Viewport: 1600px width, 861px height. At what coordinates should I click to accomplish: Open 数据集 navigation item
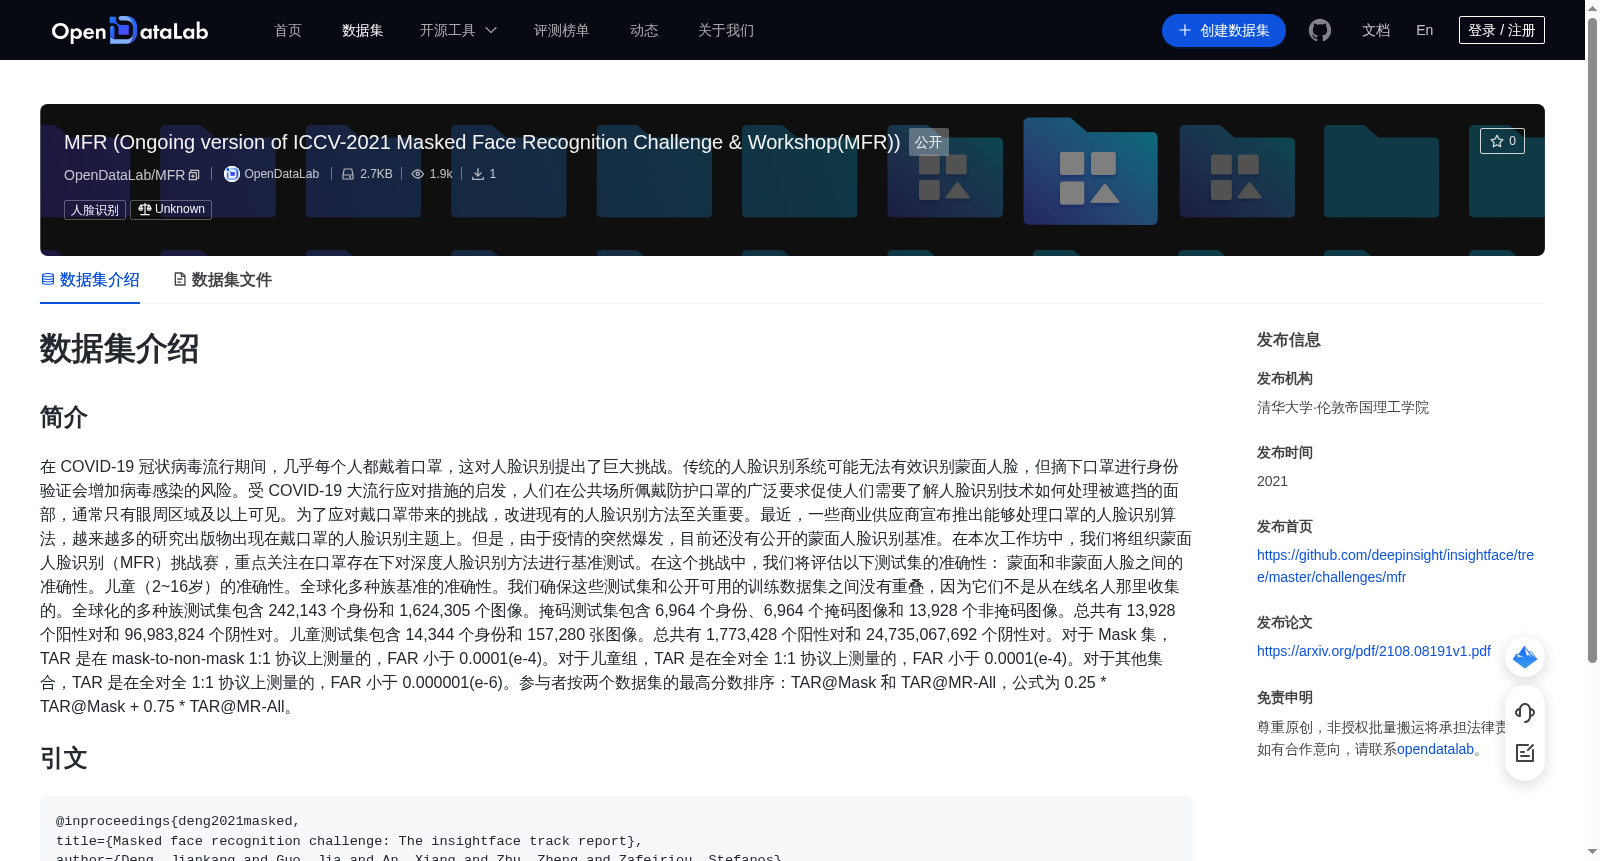pyautogui.click(x=363, y=30)
